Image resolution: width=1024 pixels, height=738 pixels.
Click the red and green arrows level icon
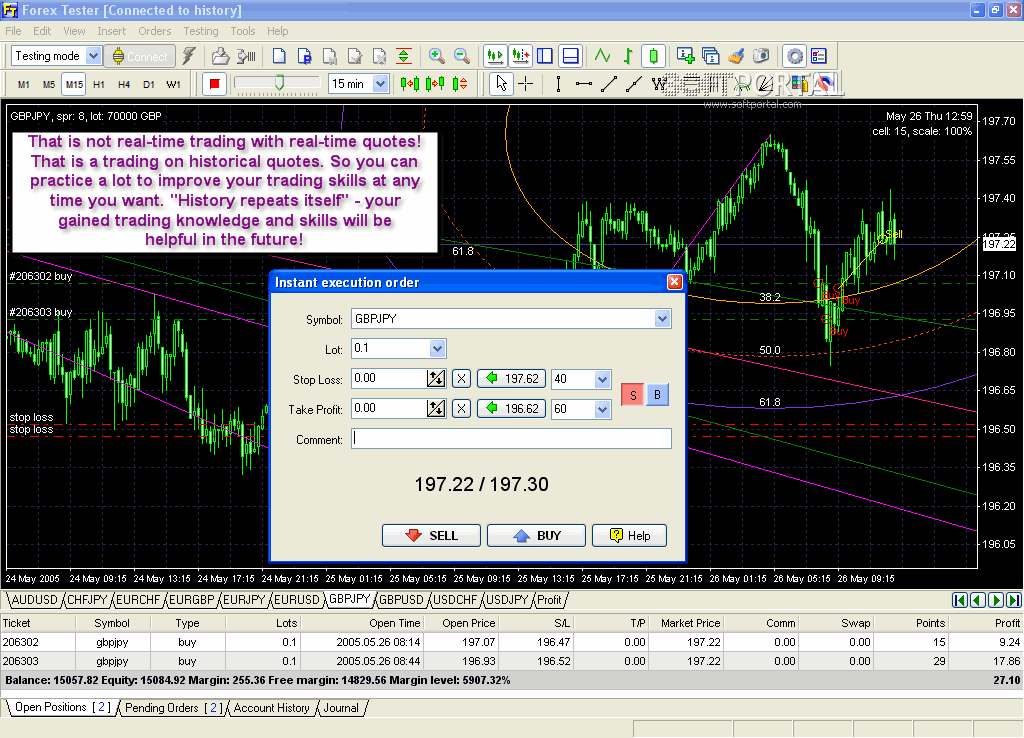404,56
